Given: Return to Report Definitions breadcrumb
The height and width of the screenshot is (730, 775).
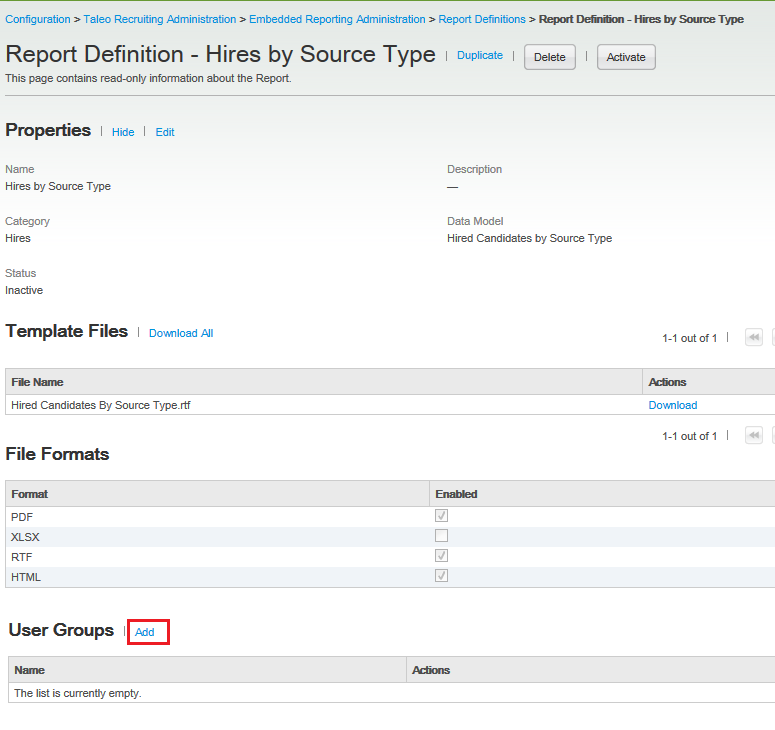Looking at the screenshot, I should click(482, 19).
